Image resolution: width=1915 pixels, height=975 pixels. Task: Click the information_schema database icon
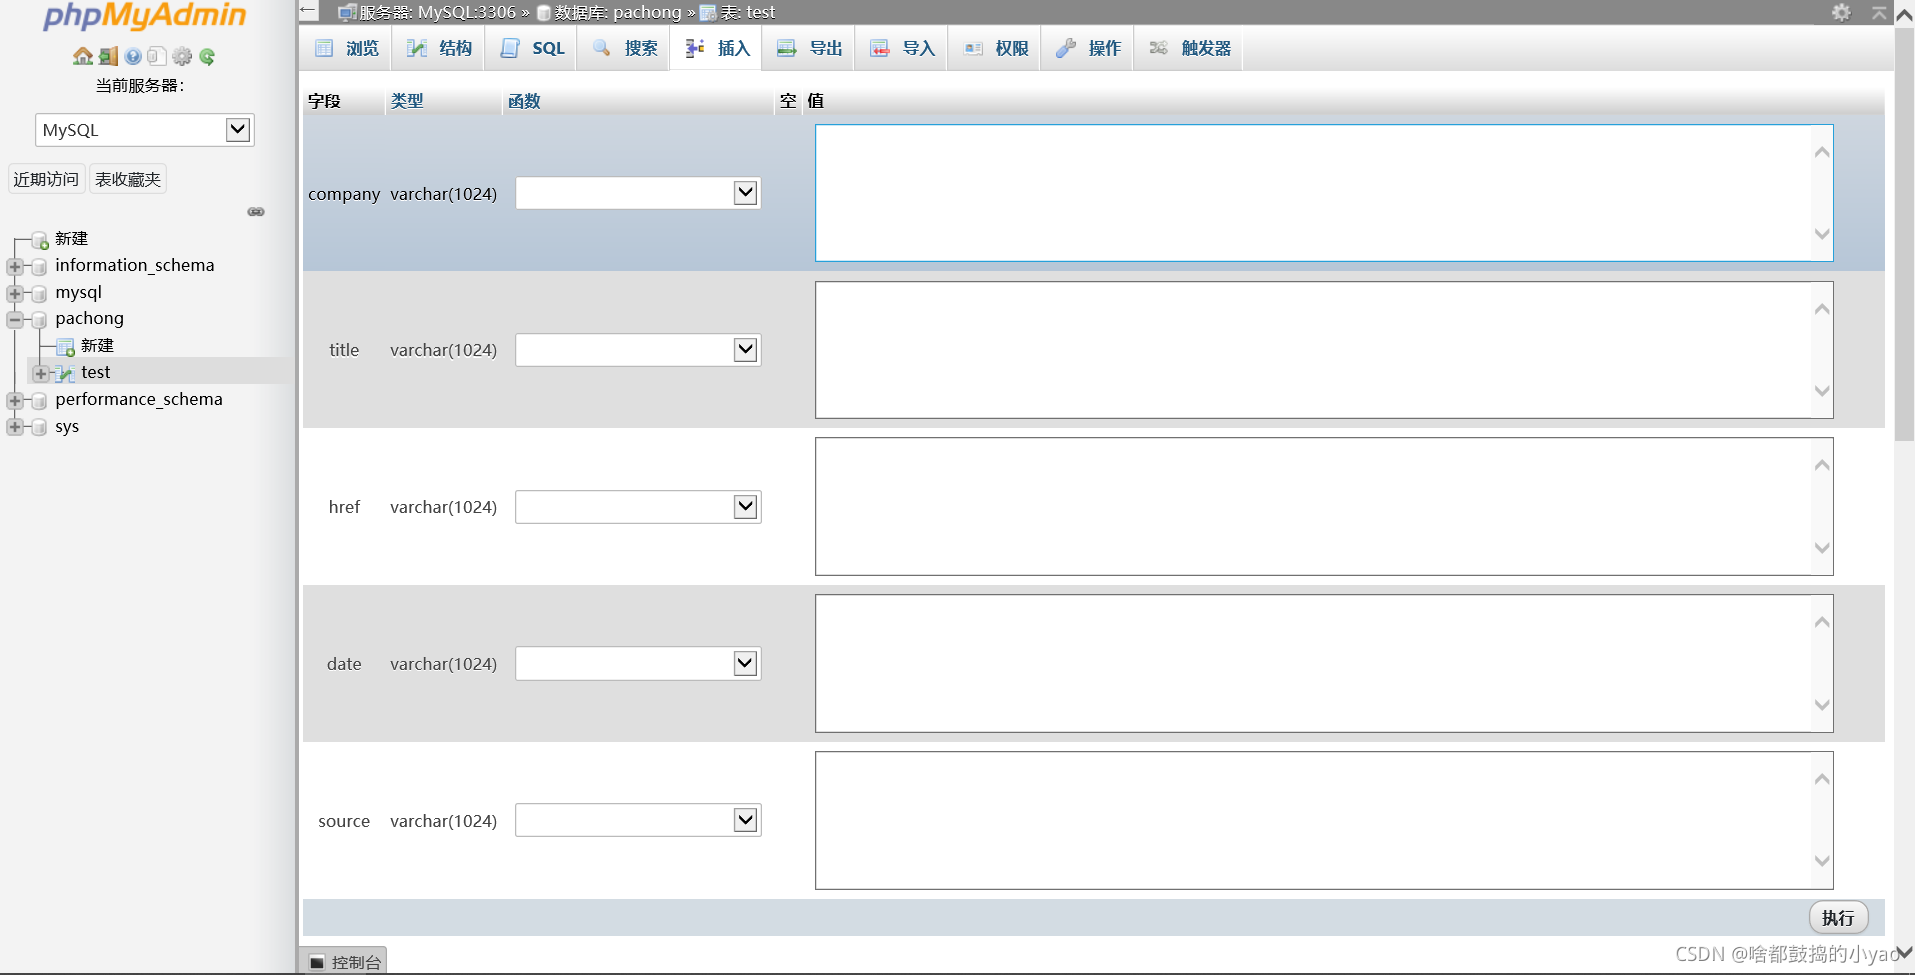[39, 267]
